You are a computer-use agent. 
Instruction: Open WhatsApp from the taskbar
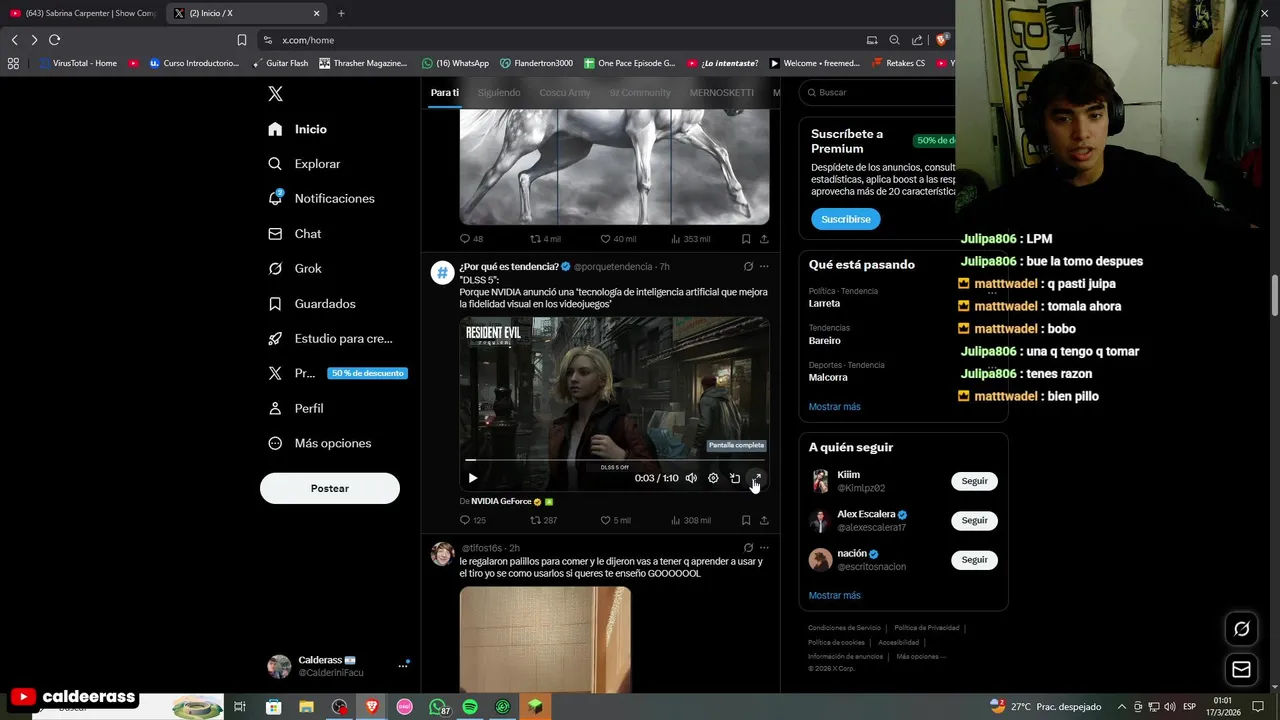[x=438, y=707]
